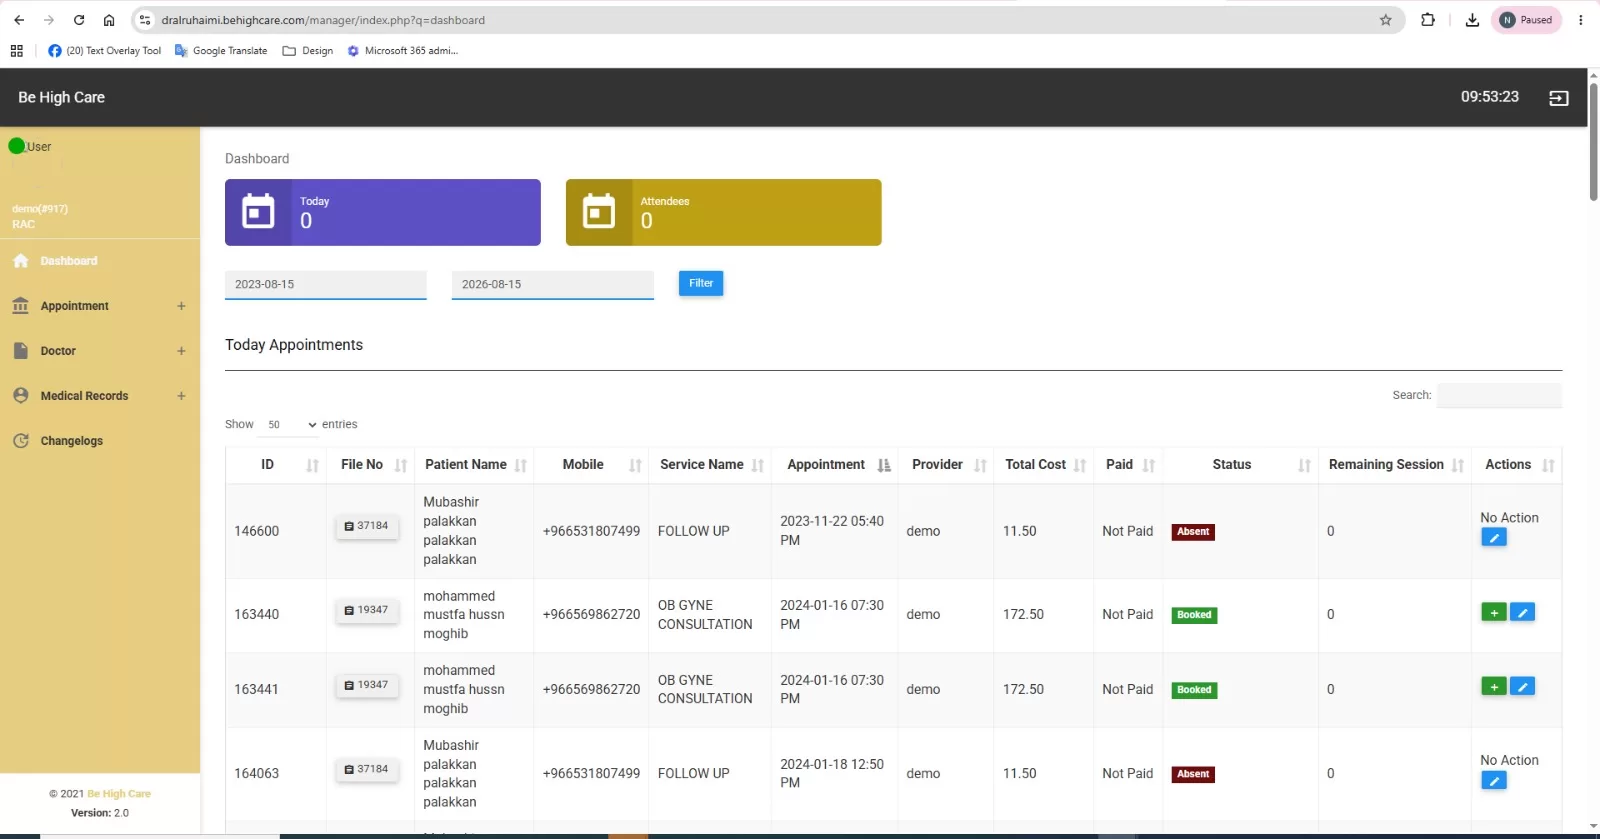Screen dimensions: 1600x839
Task: Click the browser address bar URL
Action: (323, 20)
